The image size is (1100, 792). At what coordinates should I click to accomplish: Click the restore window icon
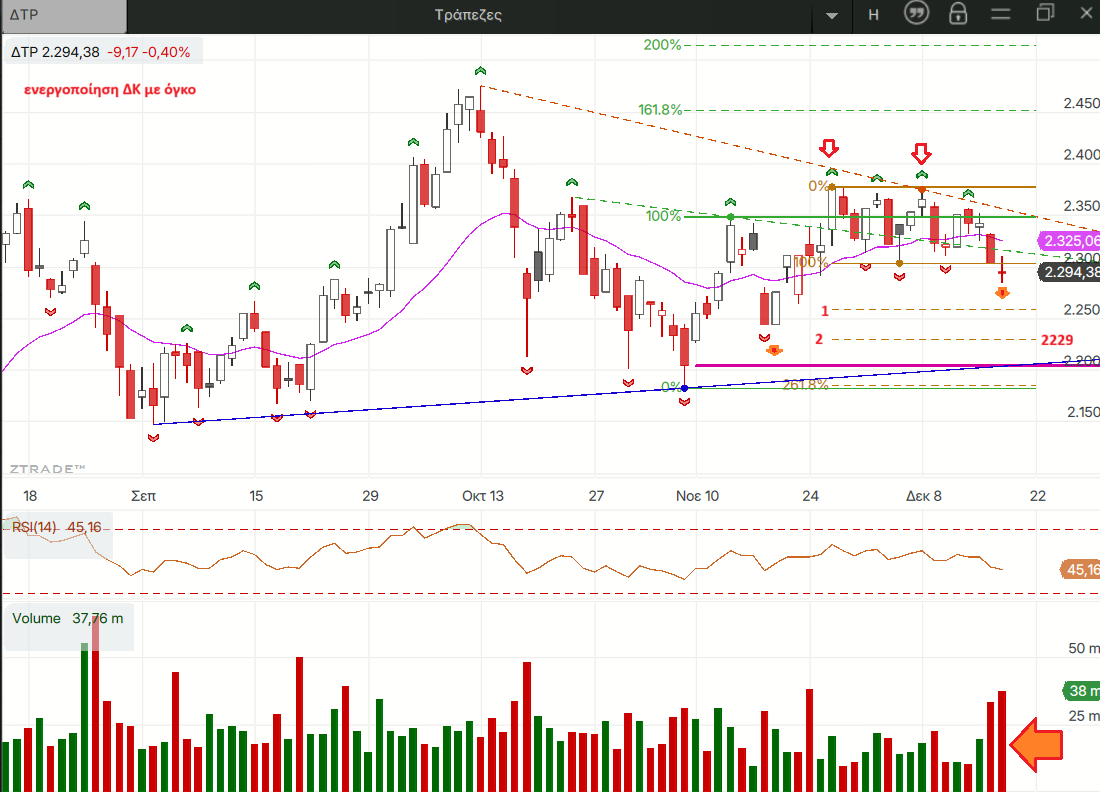[x=1046, y=14]
